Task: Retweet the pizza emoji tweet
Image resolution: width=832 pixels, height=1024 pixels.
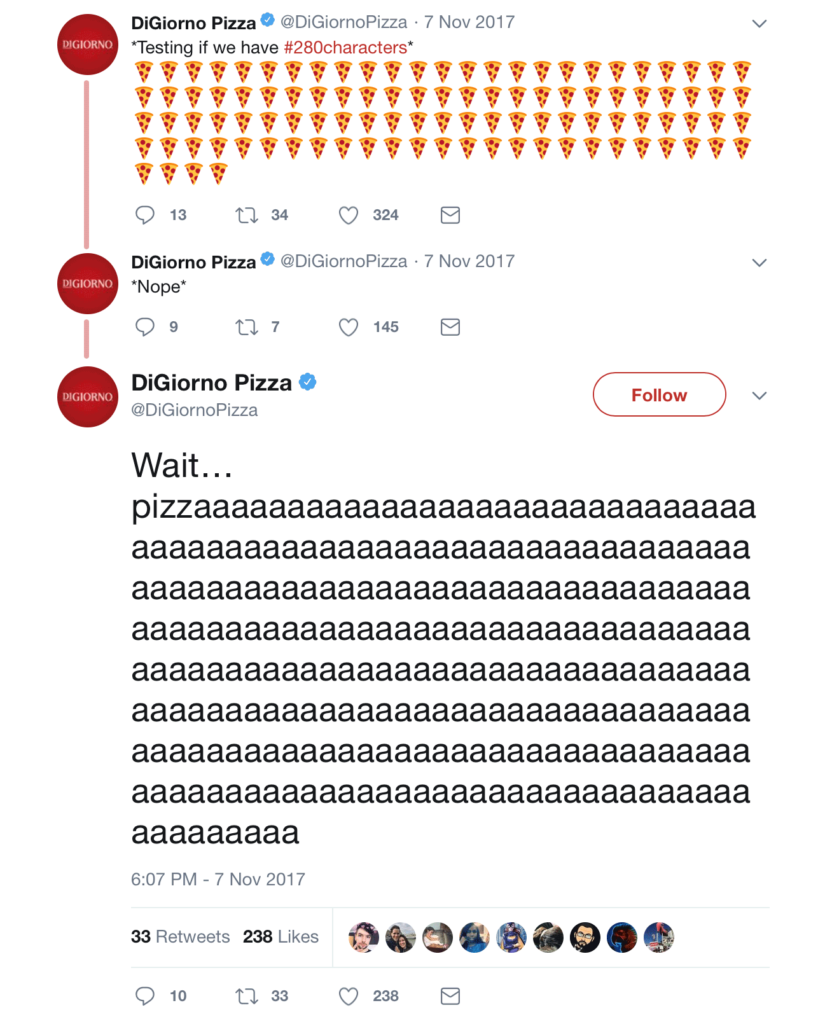Action: tap(245, 215)
